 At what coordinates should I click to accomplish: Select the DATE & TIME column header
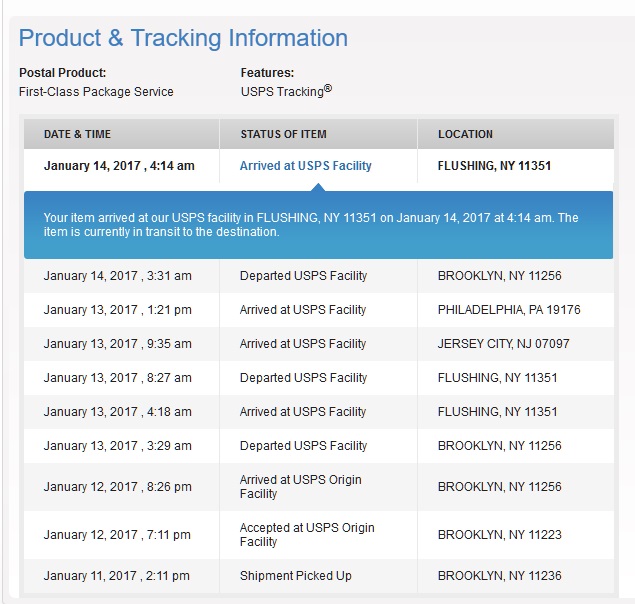click(x=78, y=134)
